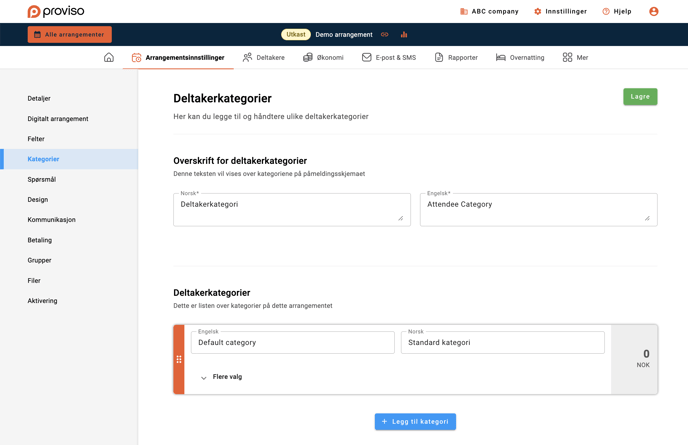Open ABC company selector
688x445 pixels.
[x=489, y=11]
